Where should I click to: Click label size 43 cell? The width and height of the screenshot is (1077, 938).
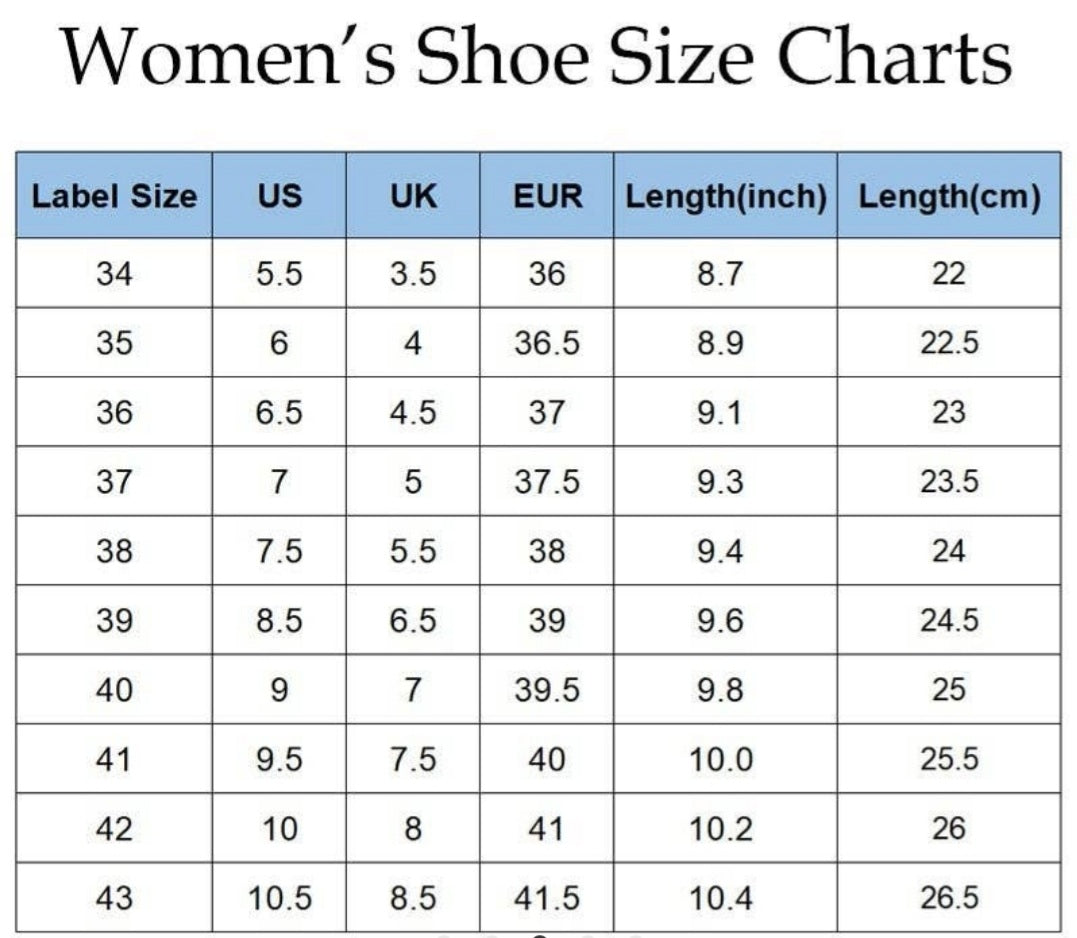click(x=114, y=898)
